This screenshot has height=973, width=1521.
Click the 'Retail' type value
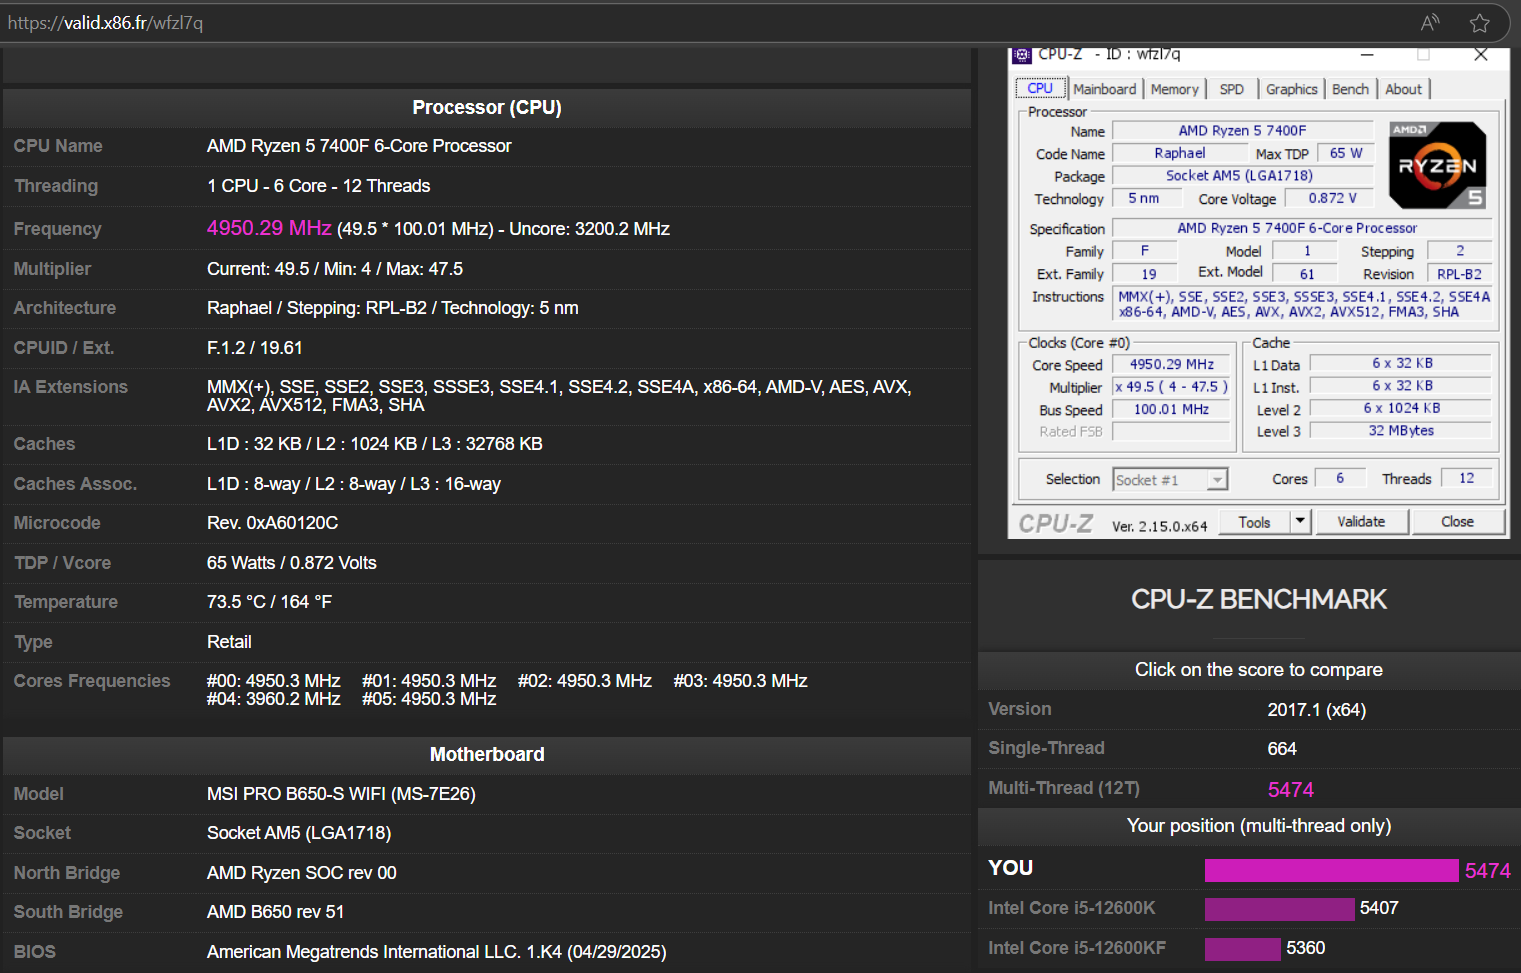click(x=229, y=642)
